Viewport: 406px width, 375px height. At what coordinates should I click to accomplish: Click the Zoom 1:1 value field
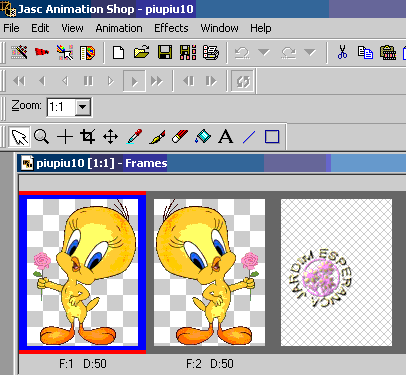click(x=61, y=107)
